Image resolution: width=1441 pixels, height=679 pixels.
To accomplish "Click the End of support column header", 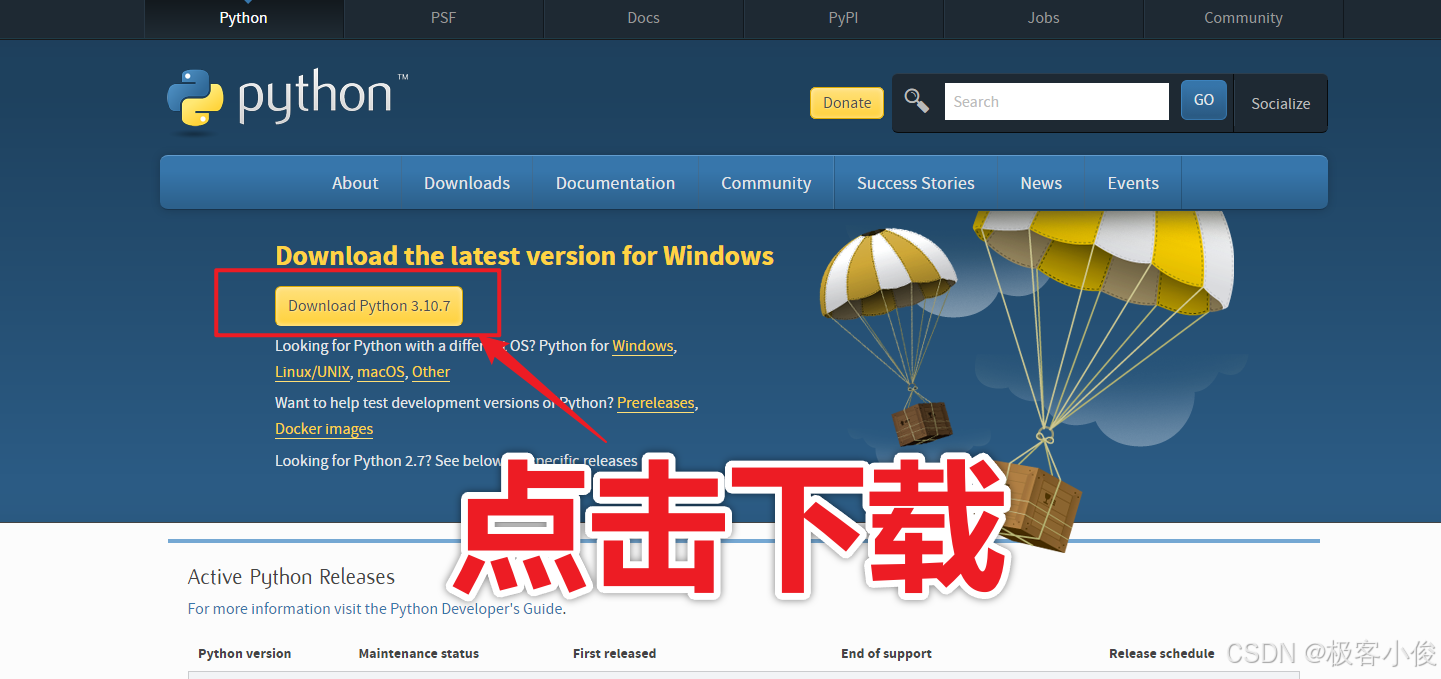I will [886, 653].
